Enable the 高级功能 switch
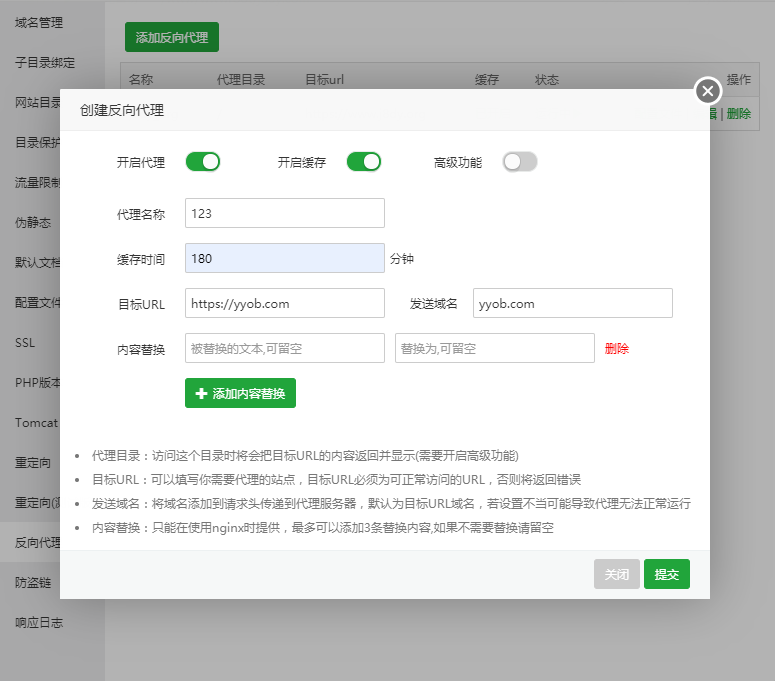This screenshot has width=775, height=681. click(x=520, y=162)
